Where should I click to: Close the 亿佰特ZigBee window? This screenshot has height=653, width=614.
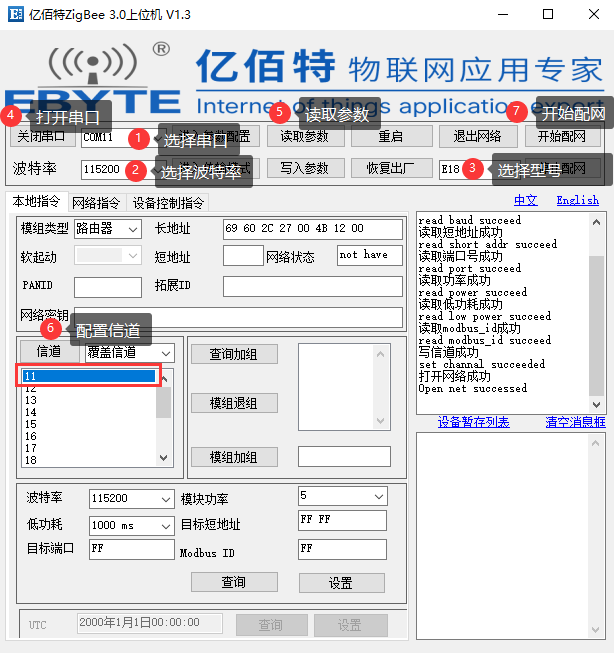point(594,15)
